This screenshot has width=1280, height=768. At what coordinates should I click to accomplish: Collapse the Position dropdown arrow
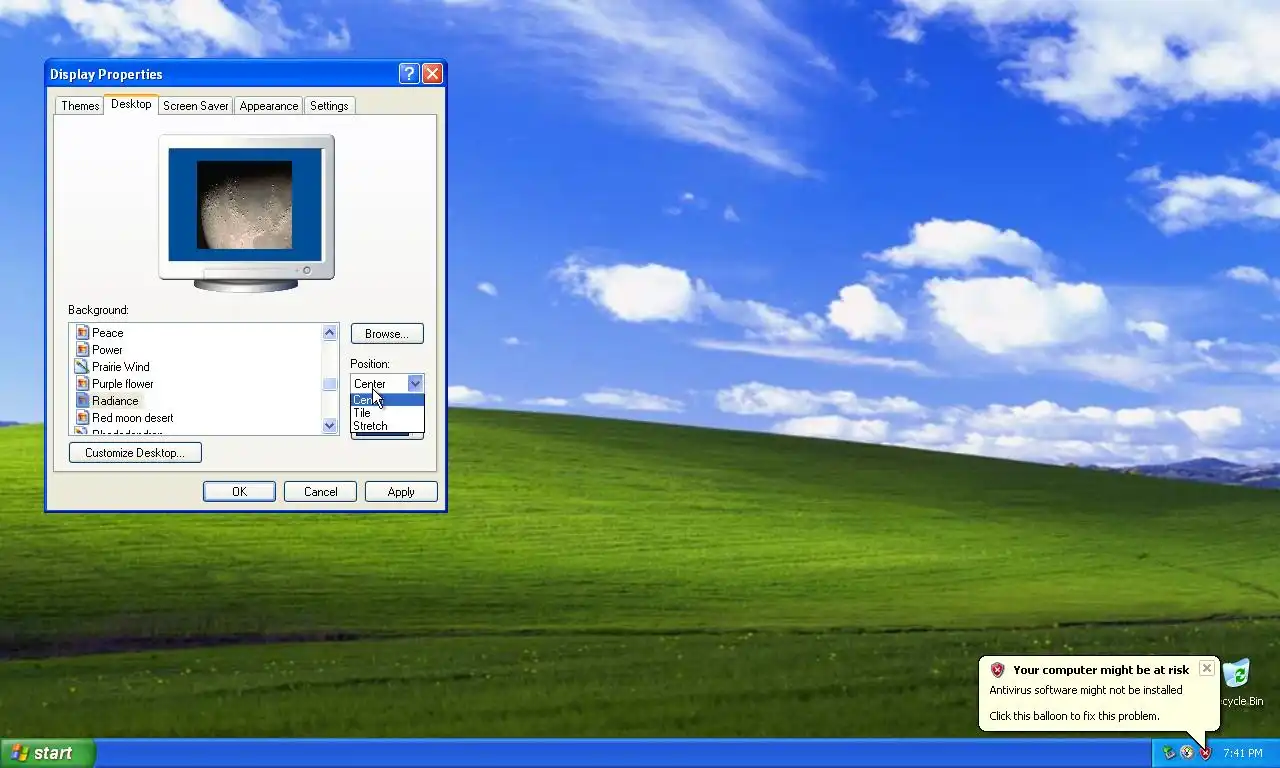(415, 384)
